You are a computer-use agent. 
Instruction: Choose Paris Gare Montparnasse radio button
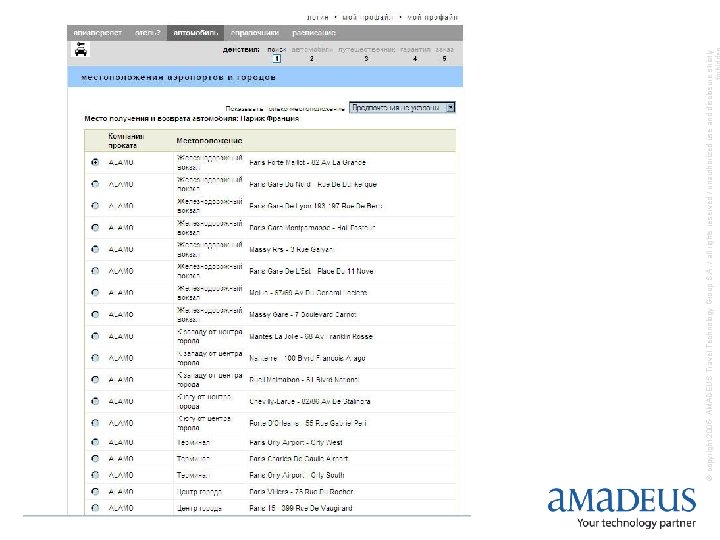(x=95, y=227)
